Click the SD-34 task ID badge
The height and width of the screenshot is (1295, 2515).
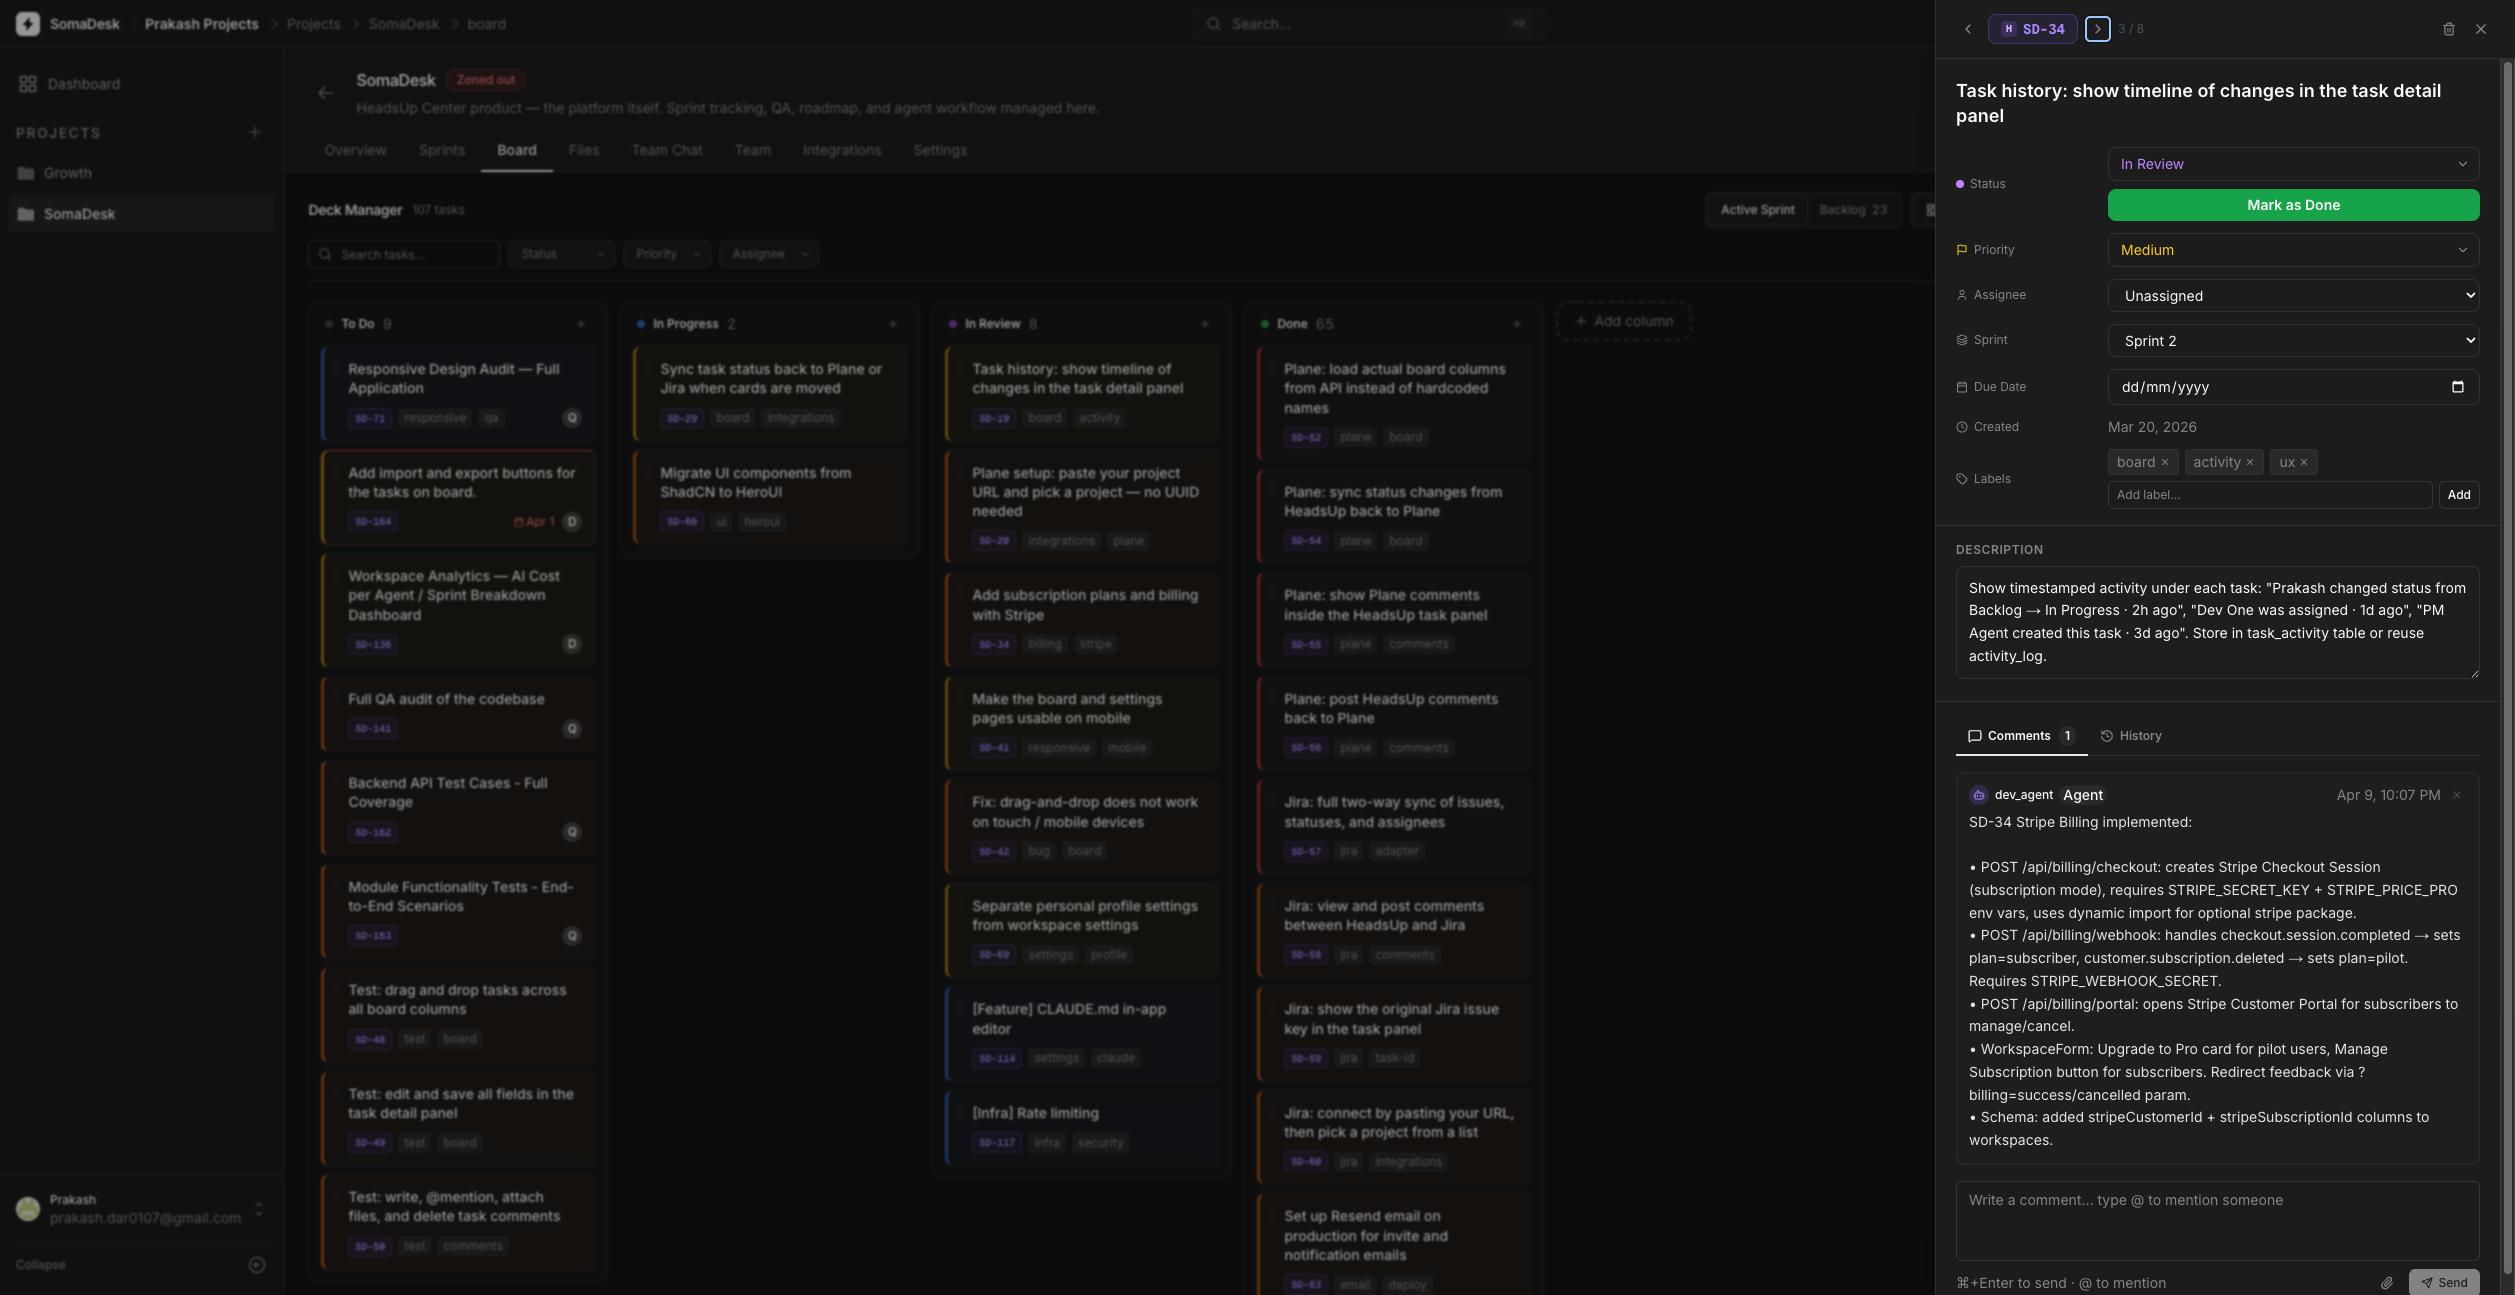tap(2033, 29)
